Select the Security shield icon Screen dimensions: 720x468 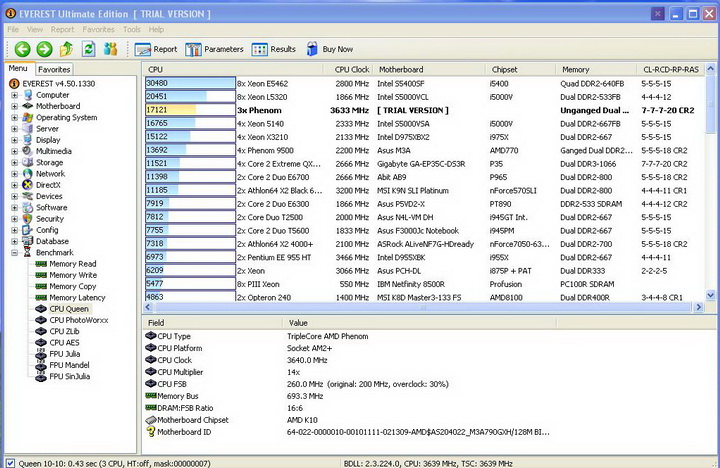[28, 219]
